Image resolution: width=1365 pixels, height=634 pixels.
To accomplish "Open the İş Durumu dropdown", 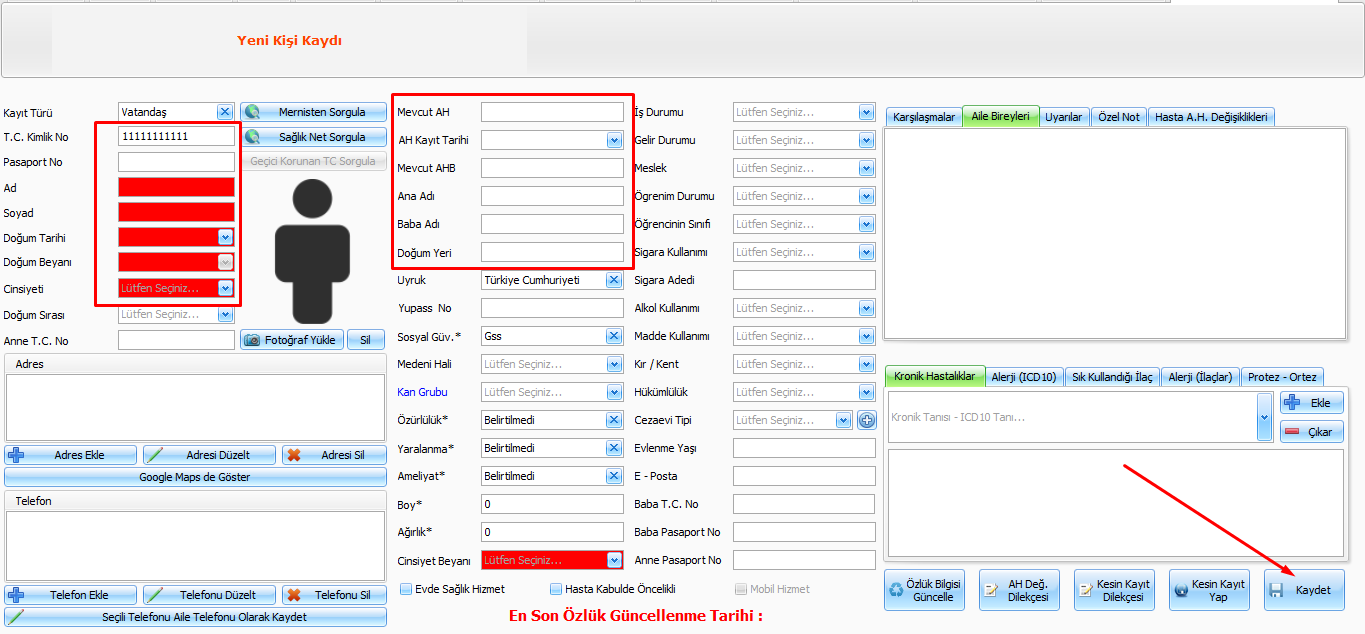I will pos(866,112).
